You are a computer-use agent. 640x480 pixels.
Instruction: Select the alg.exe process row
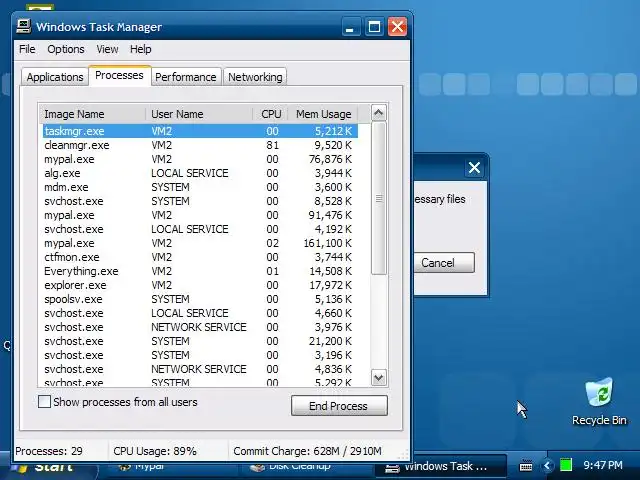pyautogui.click(x=200, y=173)
